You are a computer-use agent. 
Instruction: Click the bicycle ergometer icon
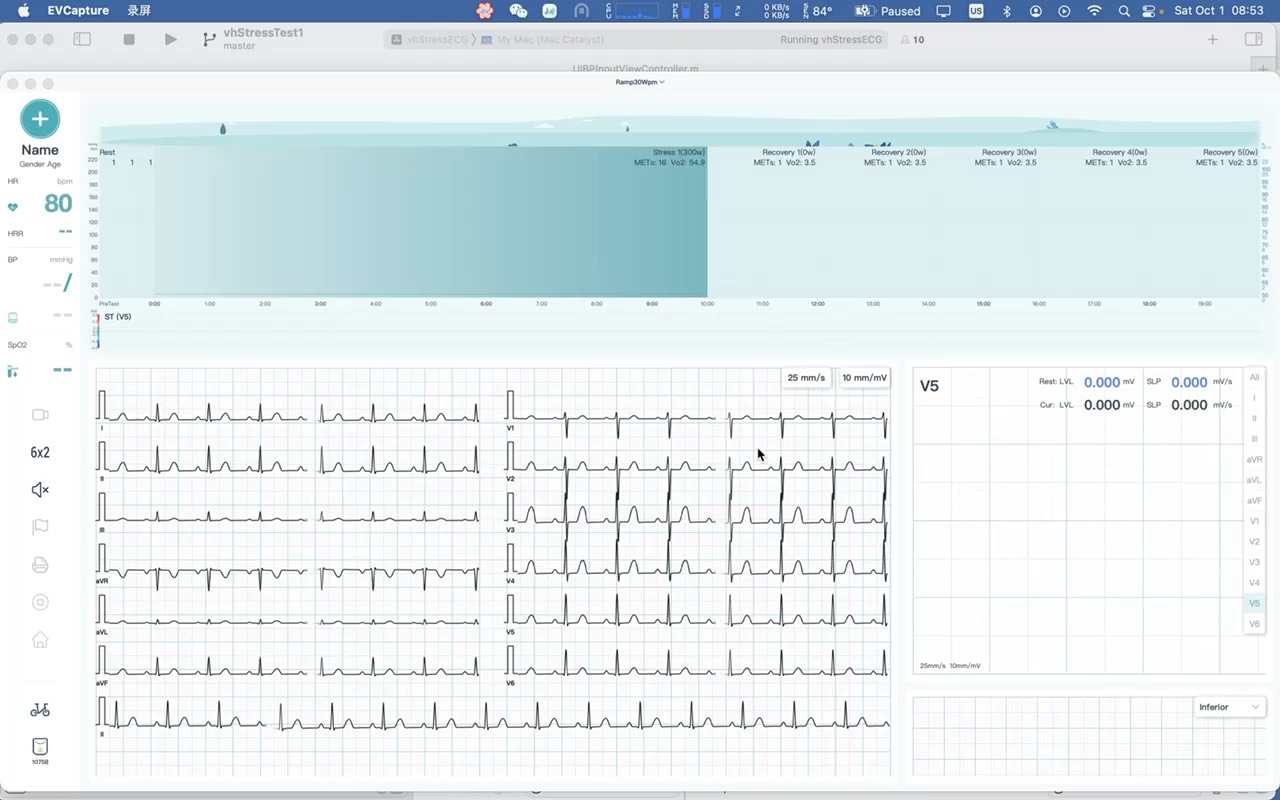(x=40, y=710)
